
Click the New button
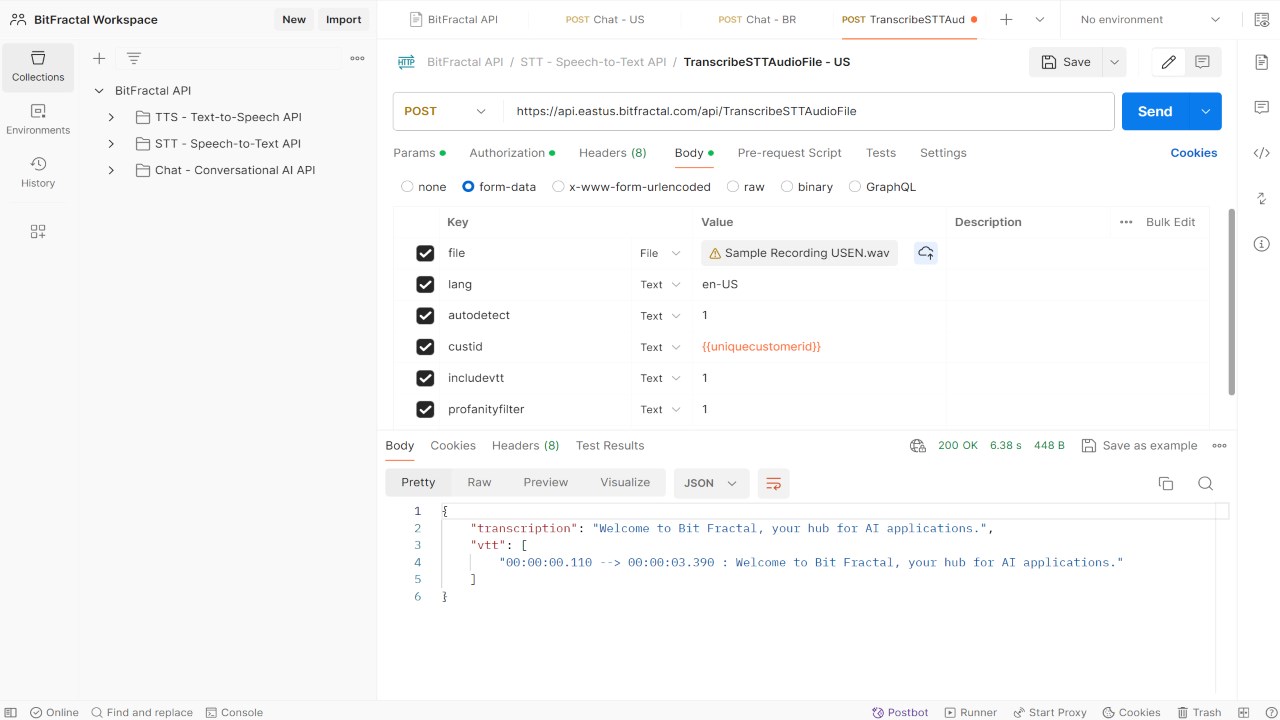coord(294,19)
